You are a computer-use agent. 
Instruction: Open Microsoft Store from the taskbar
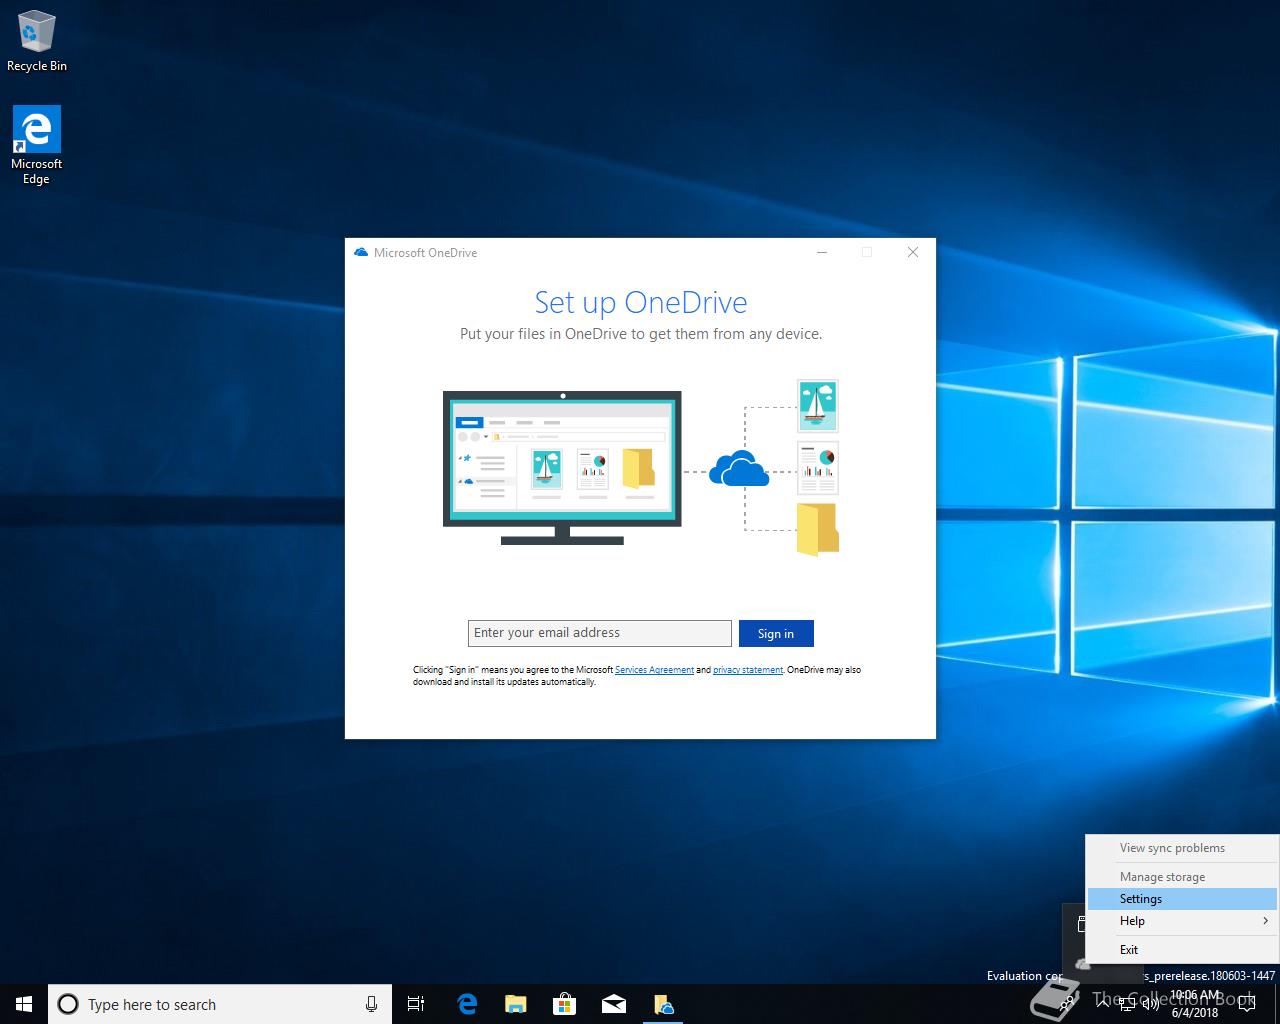(565, 1004)
